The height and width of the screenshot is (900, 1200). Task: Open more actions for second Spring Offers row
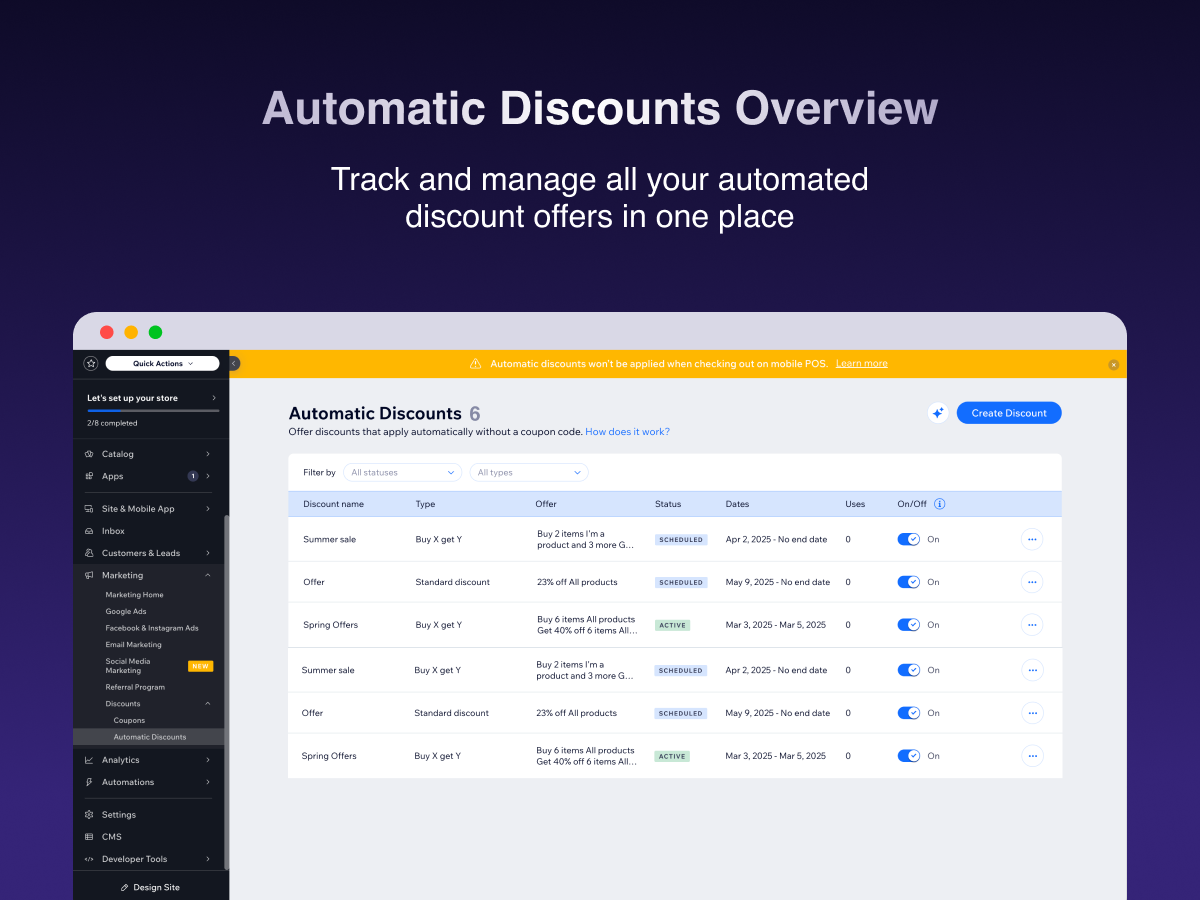coord(1032,756)
